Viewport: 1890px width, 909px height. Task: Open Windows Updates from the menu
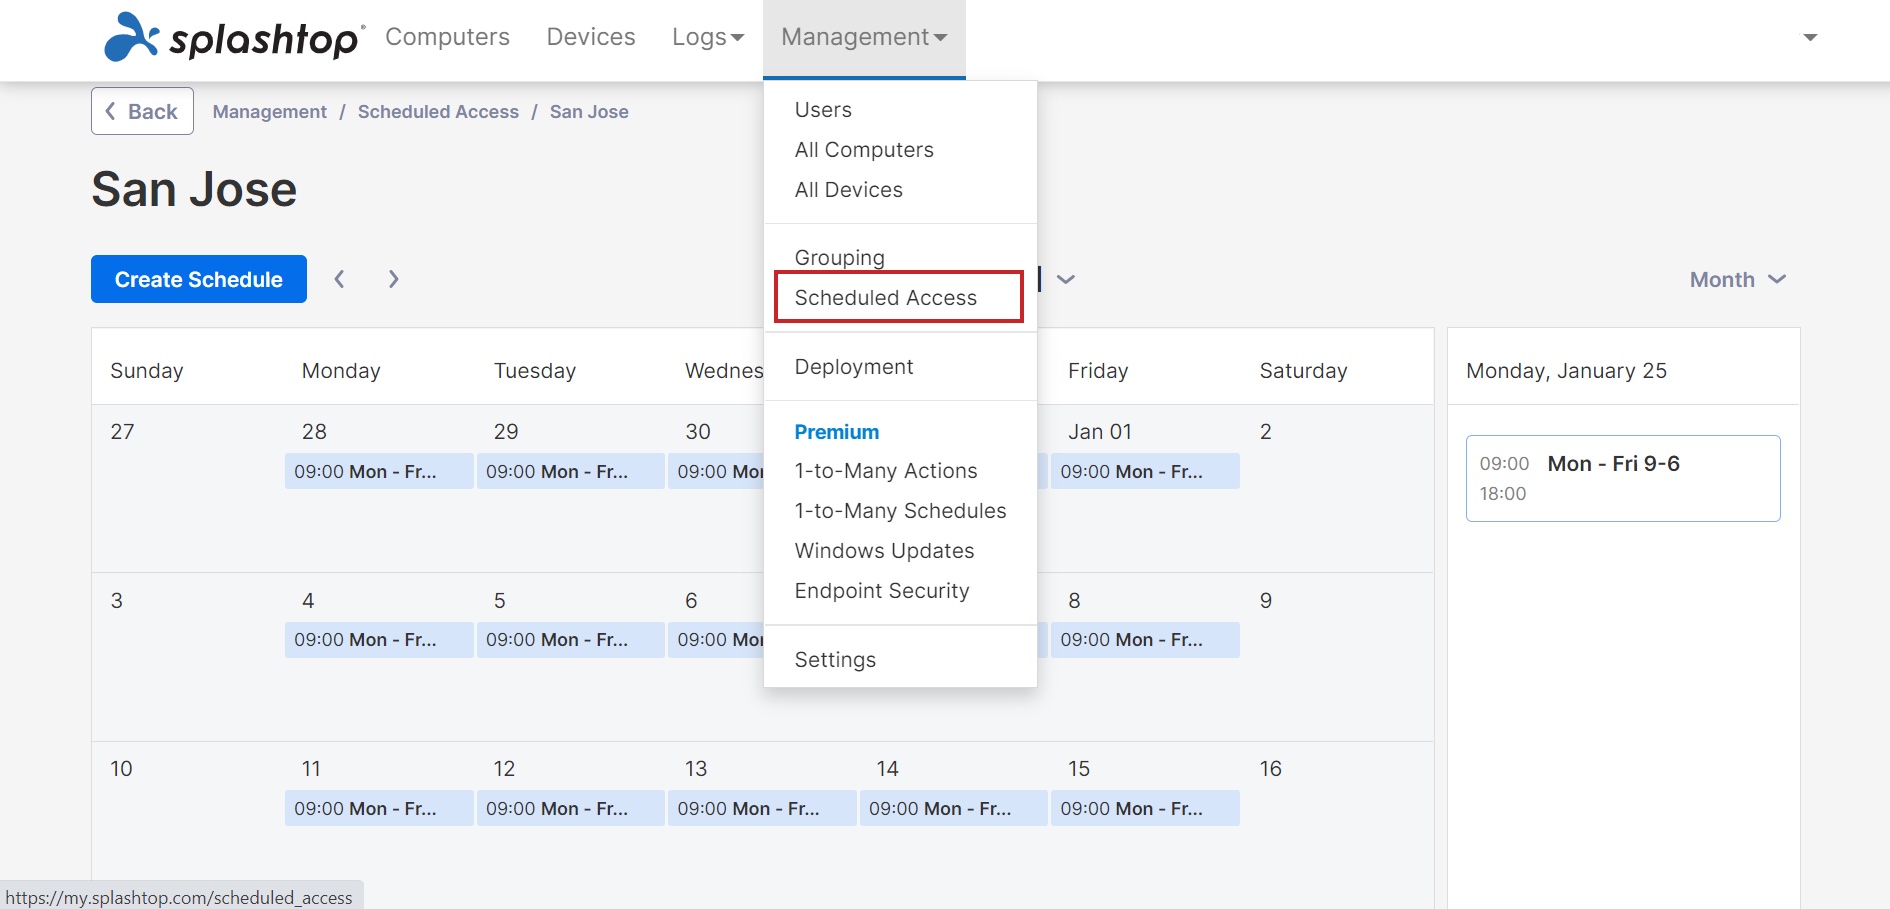point(884,551)
